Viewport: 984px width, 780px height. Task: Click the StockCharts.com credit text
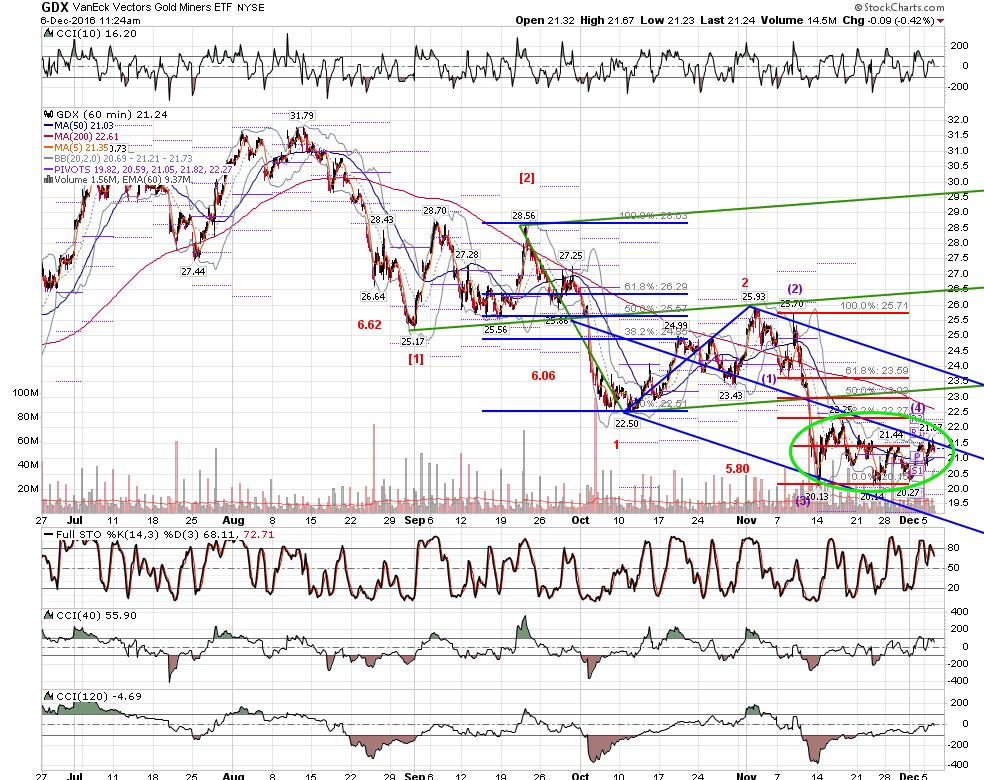coord(899,8)
